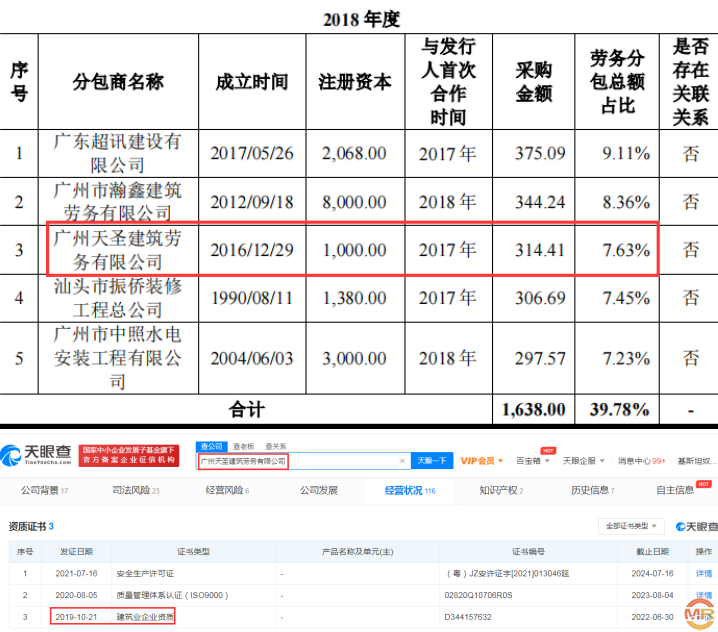Click the 广州天圣建筑劳务有限公司 cell
The height and width of the screenshot is (632, 718).
pyautogui.click(x=118, y=250)
